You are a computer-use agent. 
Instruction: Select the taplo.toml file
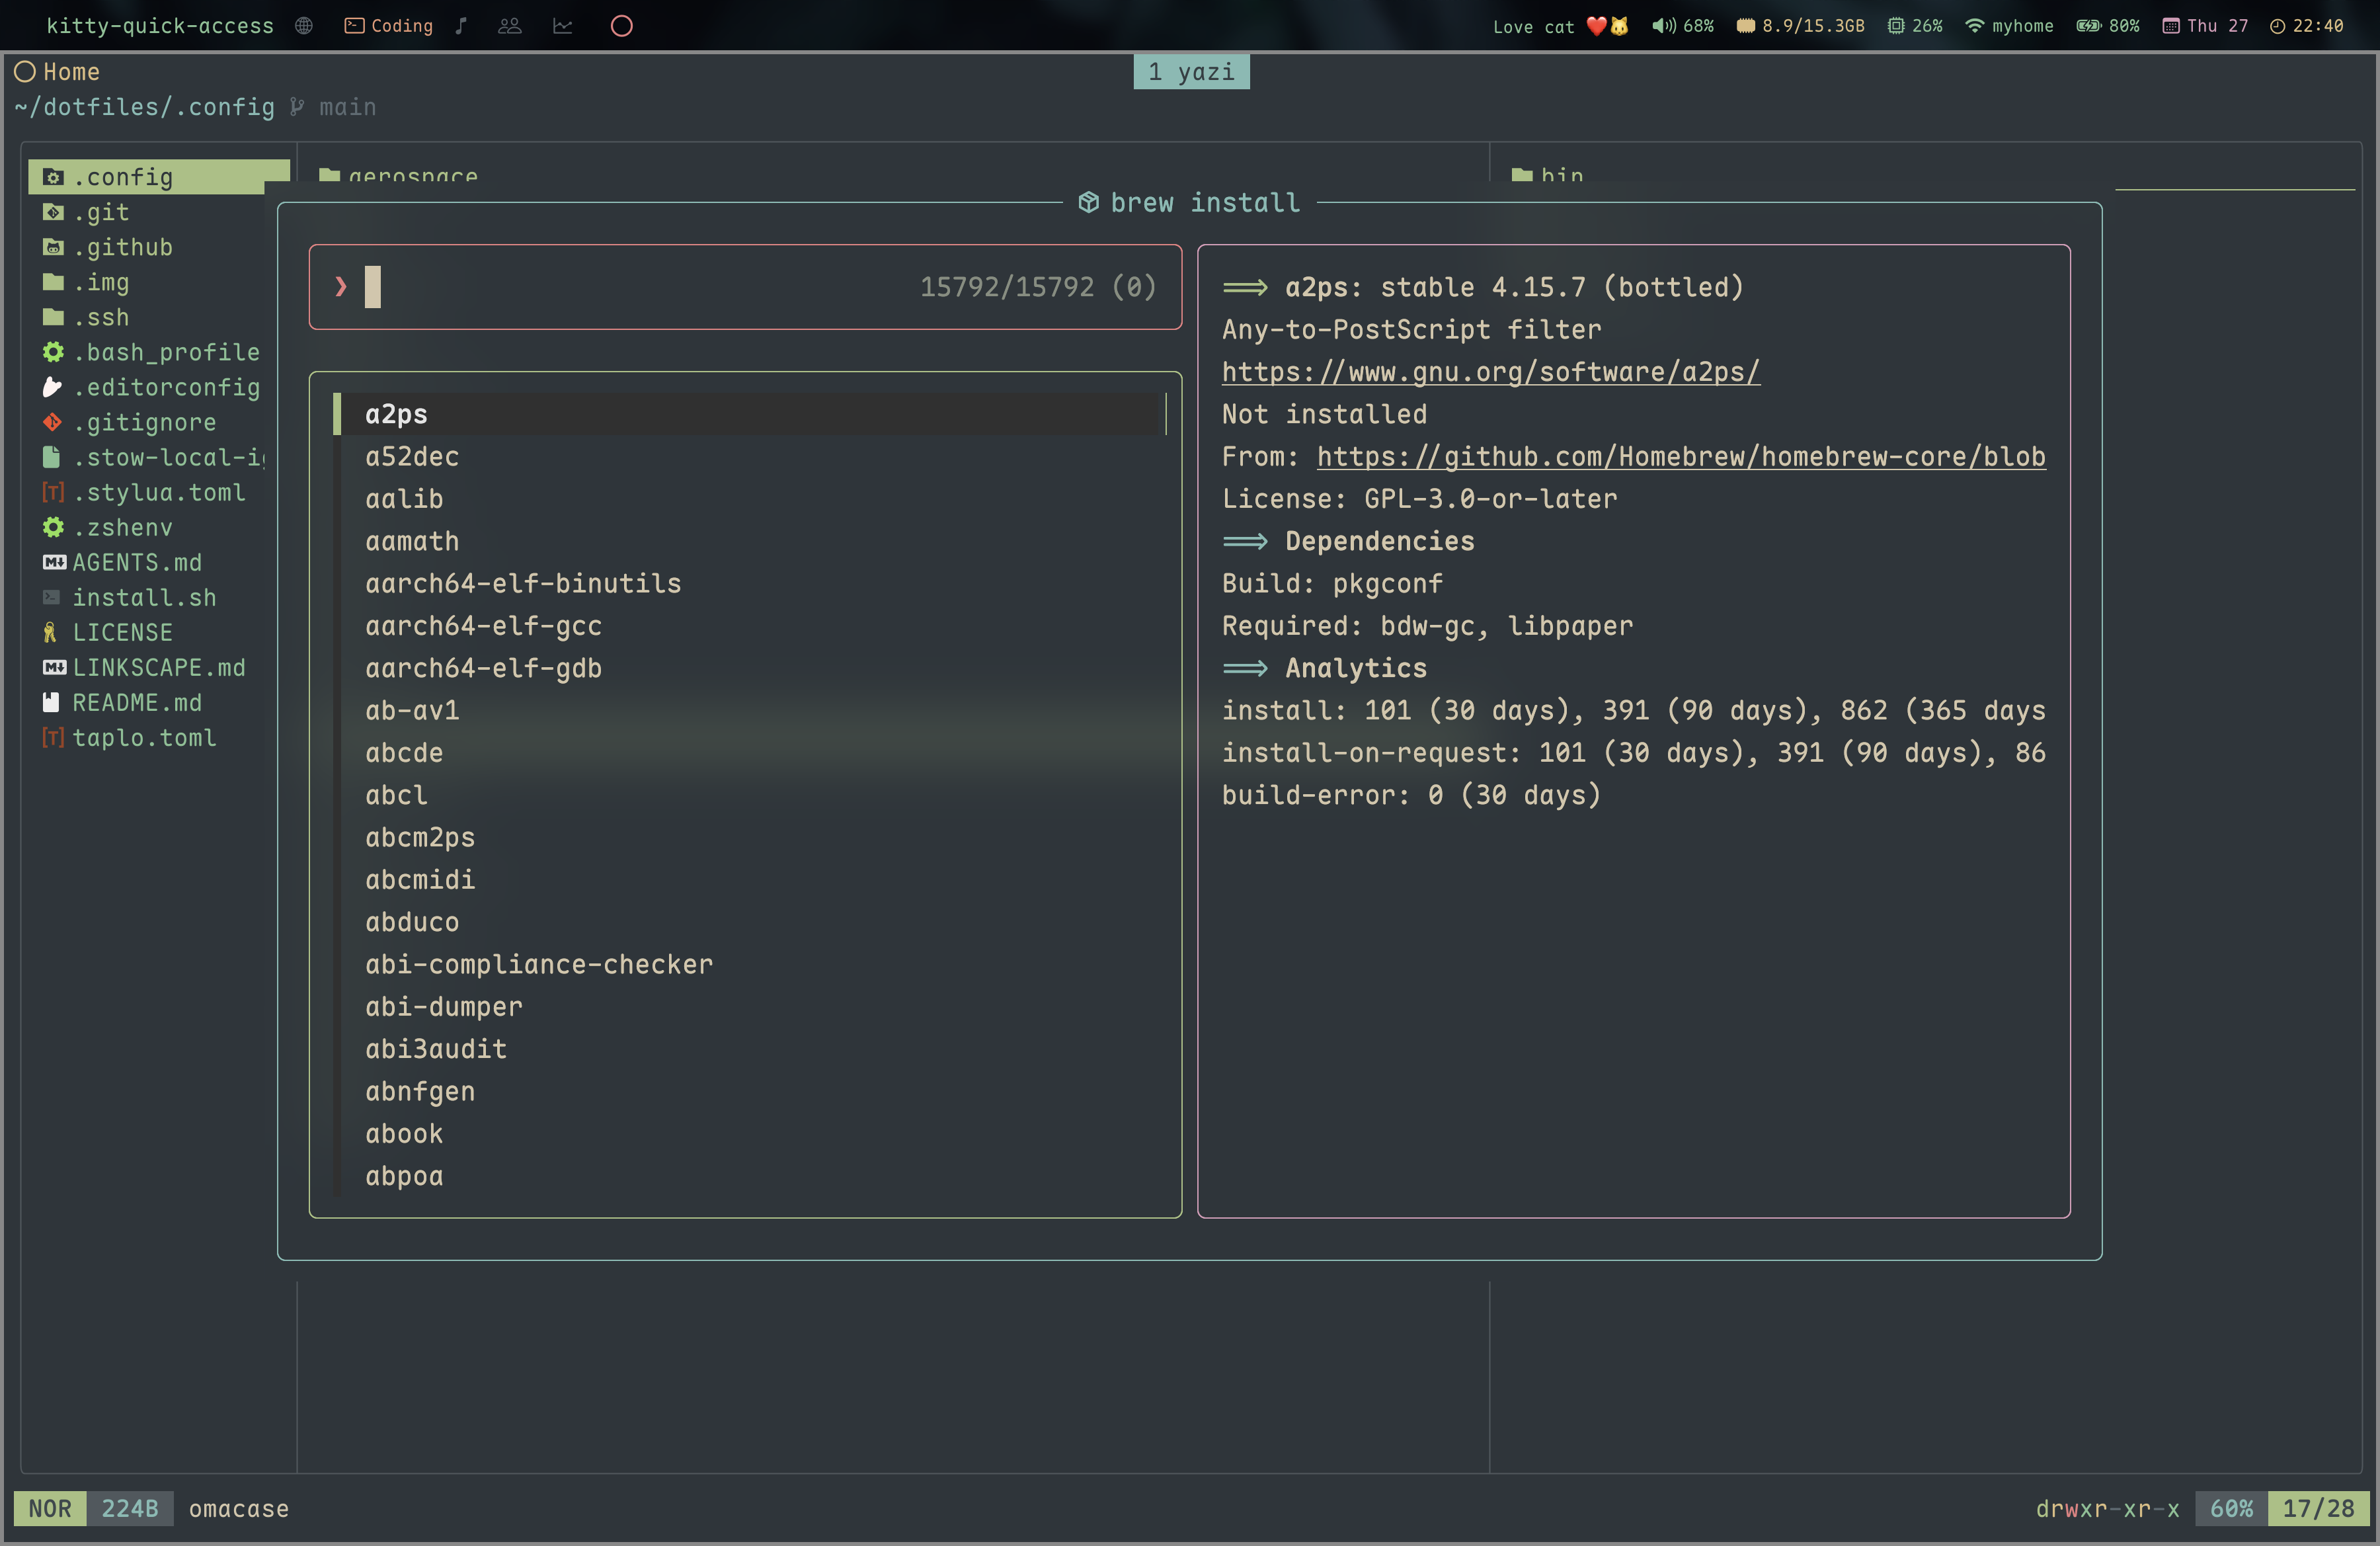click(x=129, y=737)
